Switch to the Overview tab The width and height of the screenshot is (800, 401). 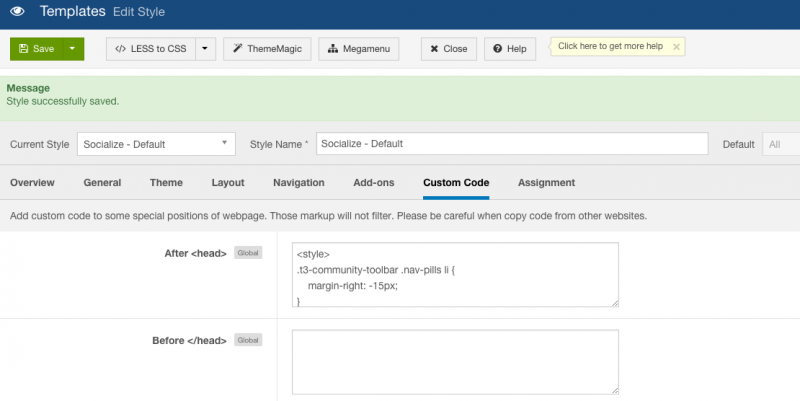[32, 183]
